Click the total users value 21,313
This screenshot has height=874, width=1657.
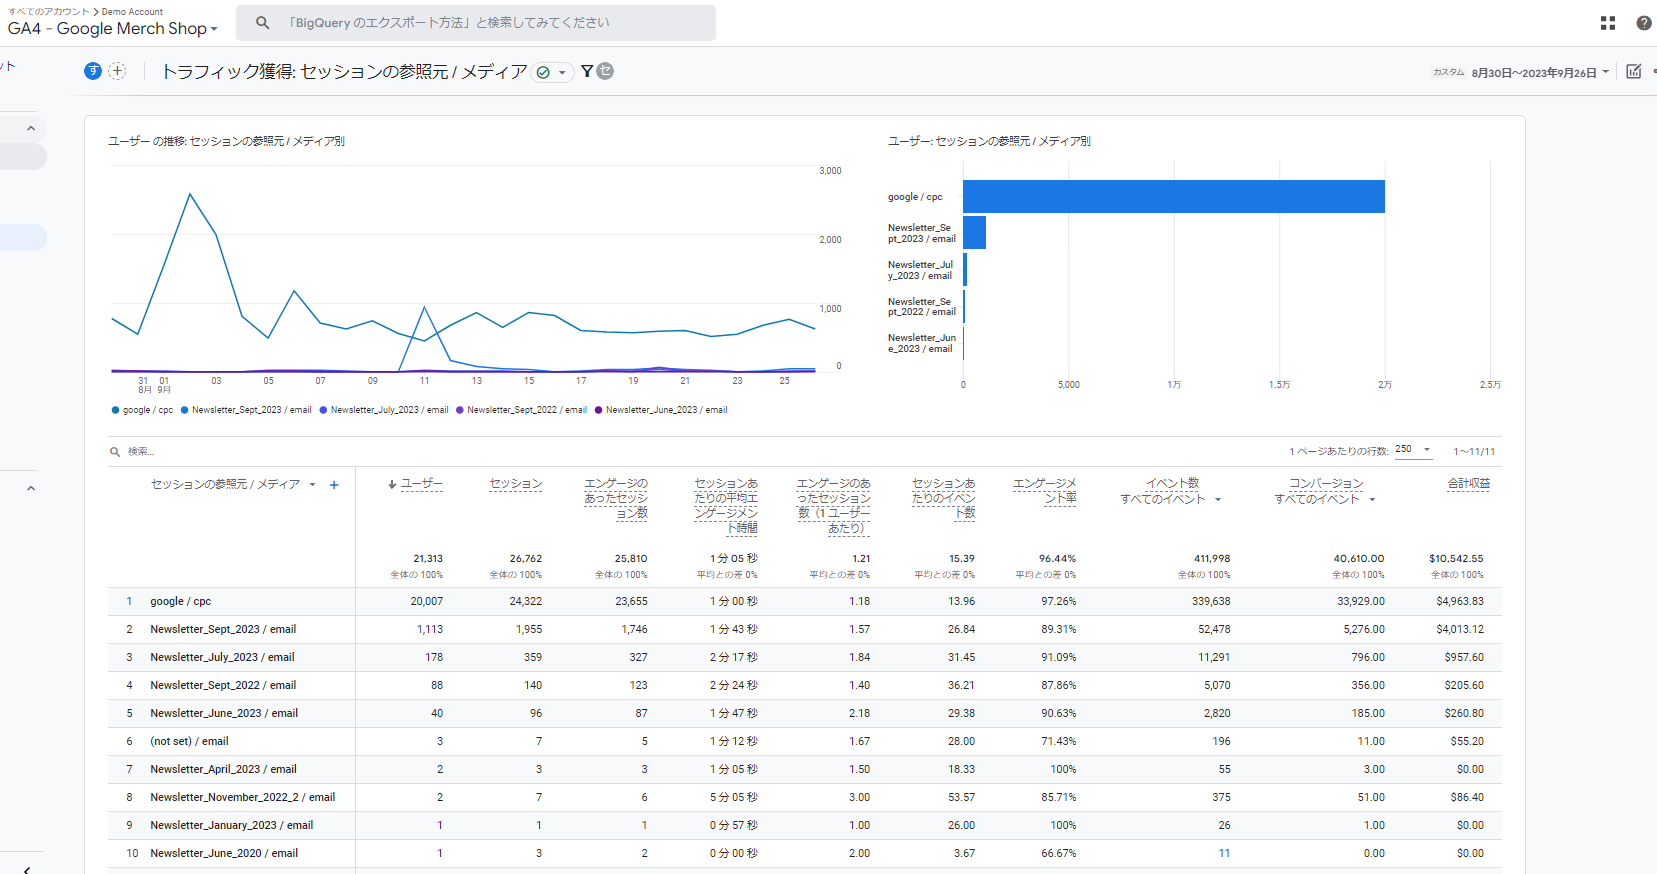428,559
